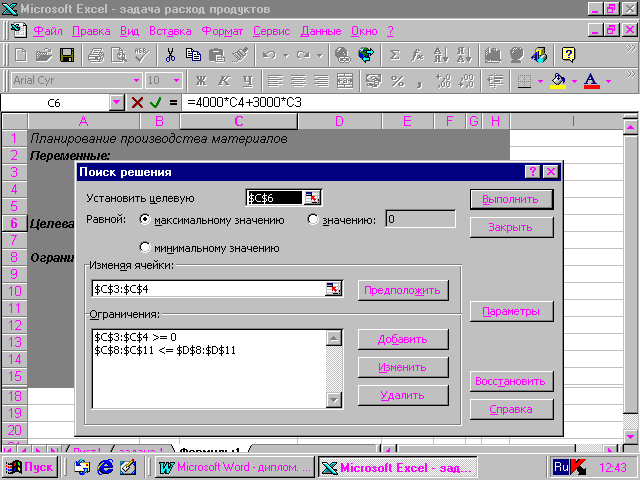This screenshot has width=640, height=480.
Task: Select the значению radio button
Action: [313, 219]
